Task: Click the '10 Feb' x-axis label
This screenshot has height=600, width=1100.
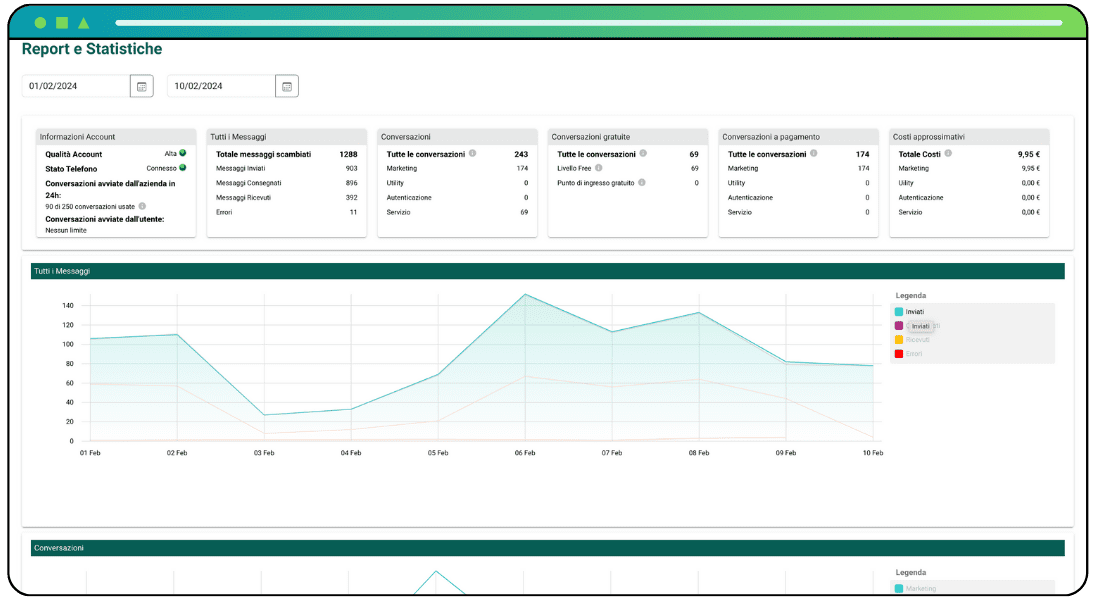Action: tap(873, 453)
